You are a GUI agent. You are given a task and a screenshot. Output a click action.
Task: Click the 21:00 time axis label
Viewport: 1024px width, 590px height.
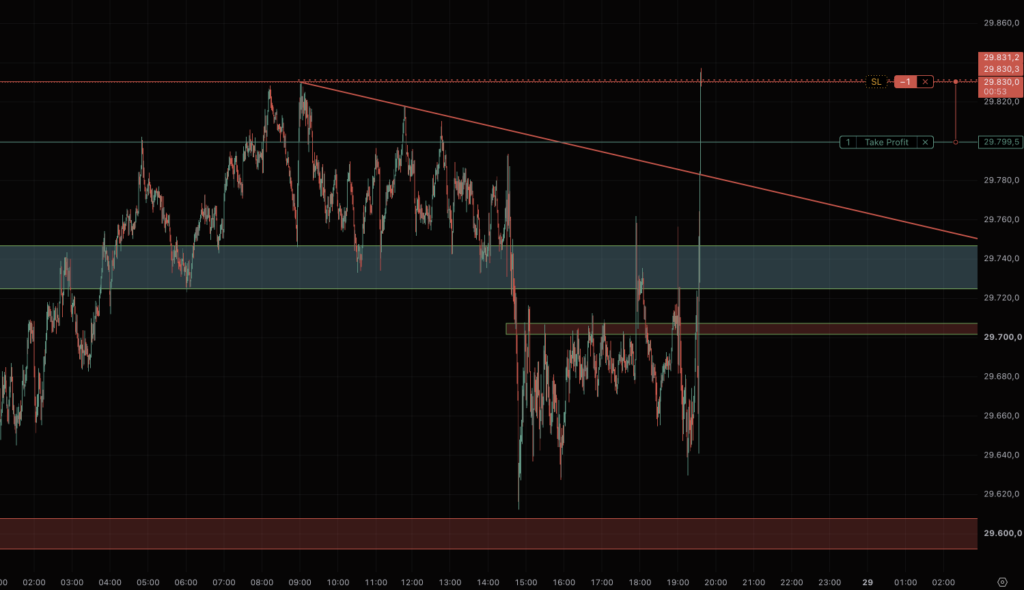pyautogui.click(x=754, y=582)
